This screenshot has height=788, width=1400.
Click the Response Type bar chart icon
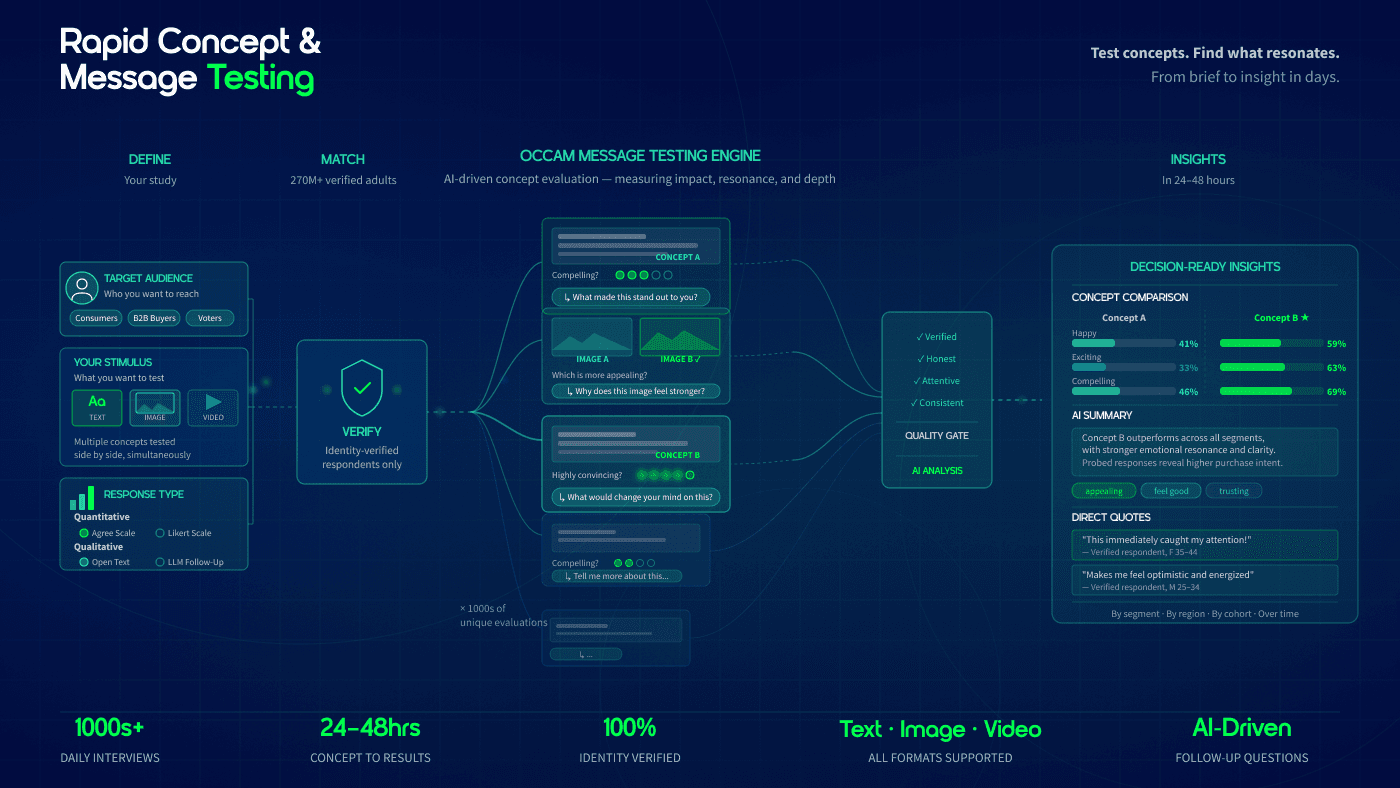(82, 497)
